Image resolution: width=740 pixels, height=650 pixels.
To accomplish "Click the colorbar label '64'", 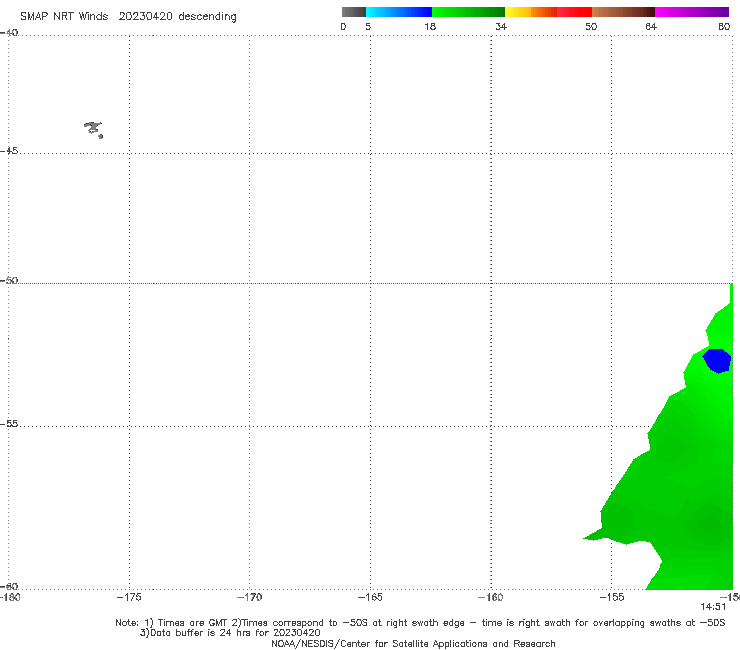I will coord(651,26).
